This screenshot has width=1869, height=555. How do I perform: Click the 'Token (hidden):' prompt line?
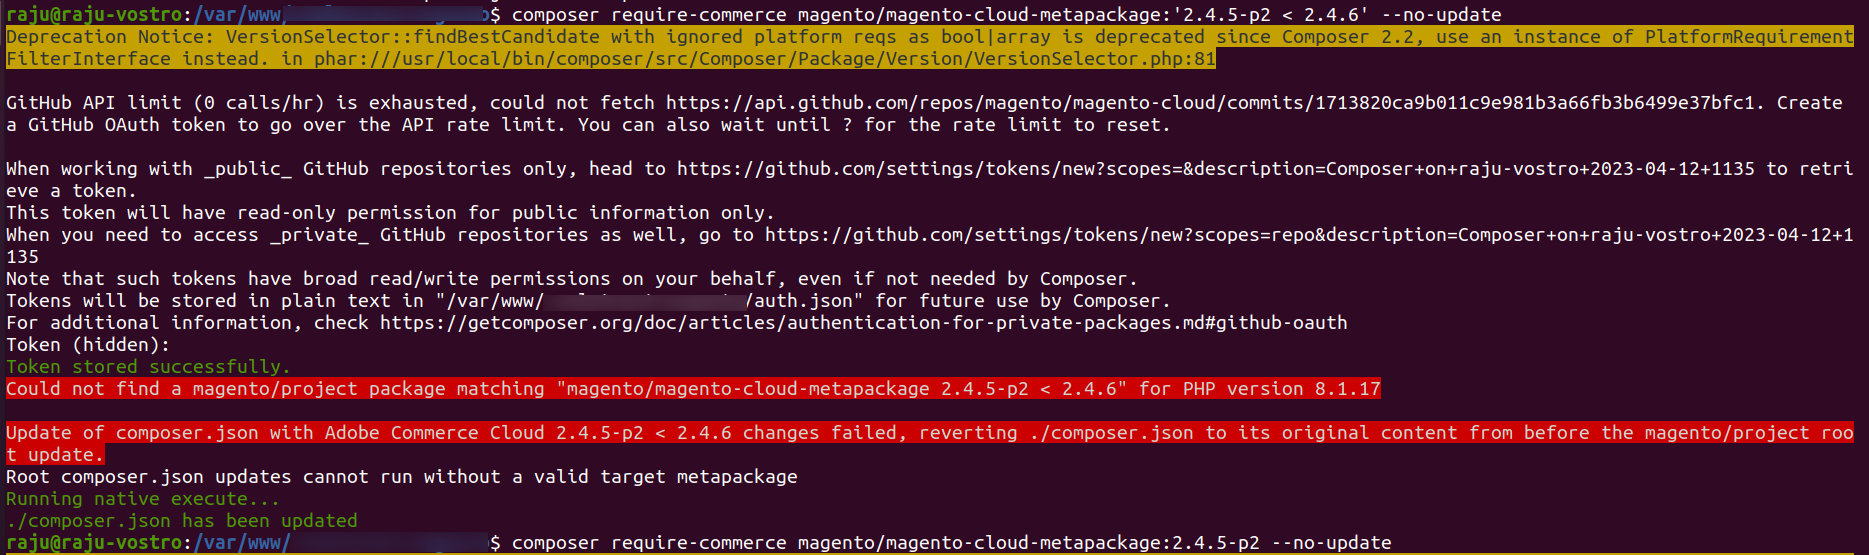(x=88, y=345)
